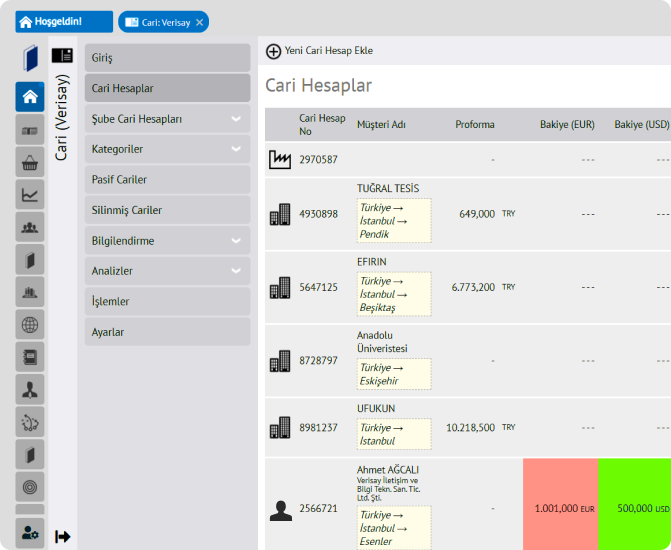Click the green 500,000 USD balance cell
This screenshot has width=671, height=550.
pyautogui.click(x=635, y=504)
